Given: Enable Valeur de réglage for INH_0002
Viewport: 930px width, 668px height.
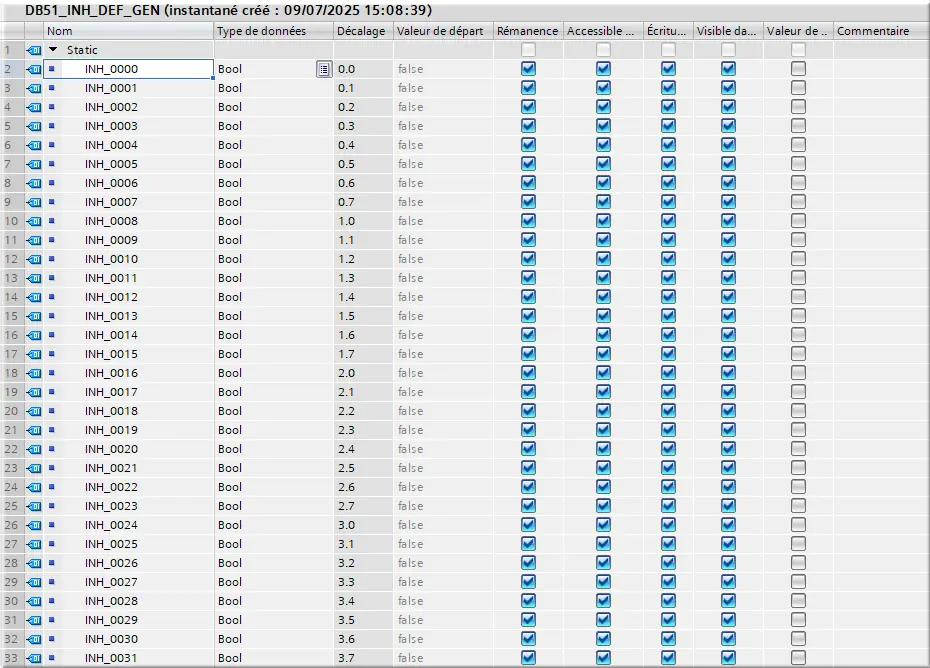Looking at the screenshot, I should click(x=798, y=107).
